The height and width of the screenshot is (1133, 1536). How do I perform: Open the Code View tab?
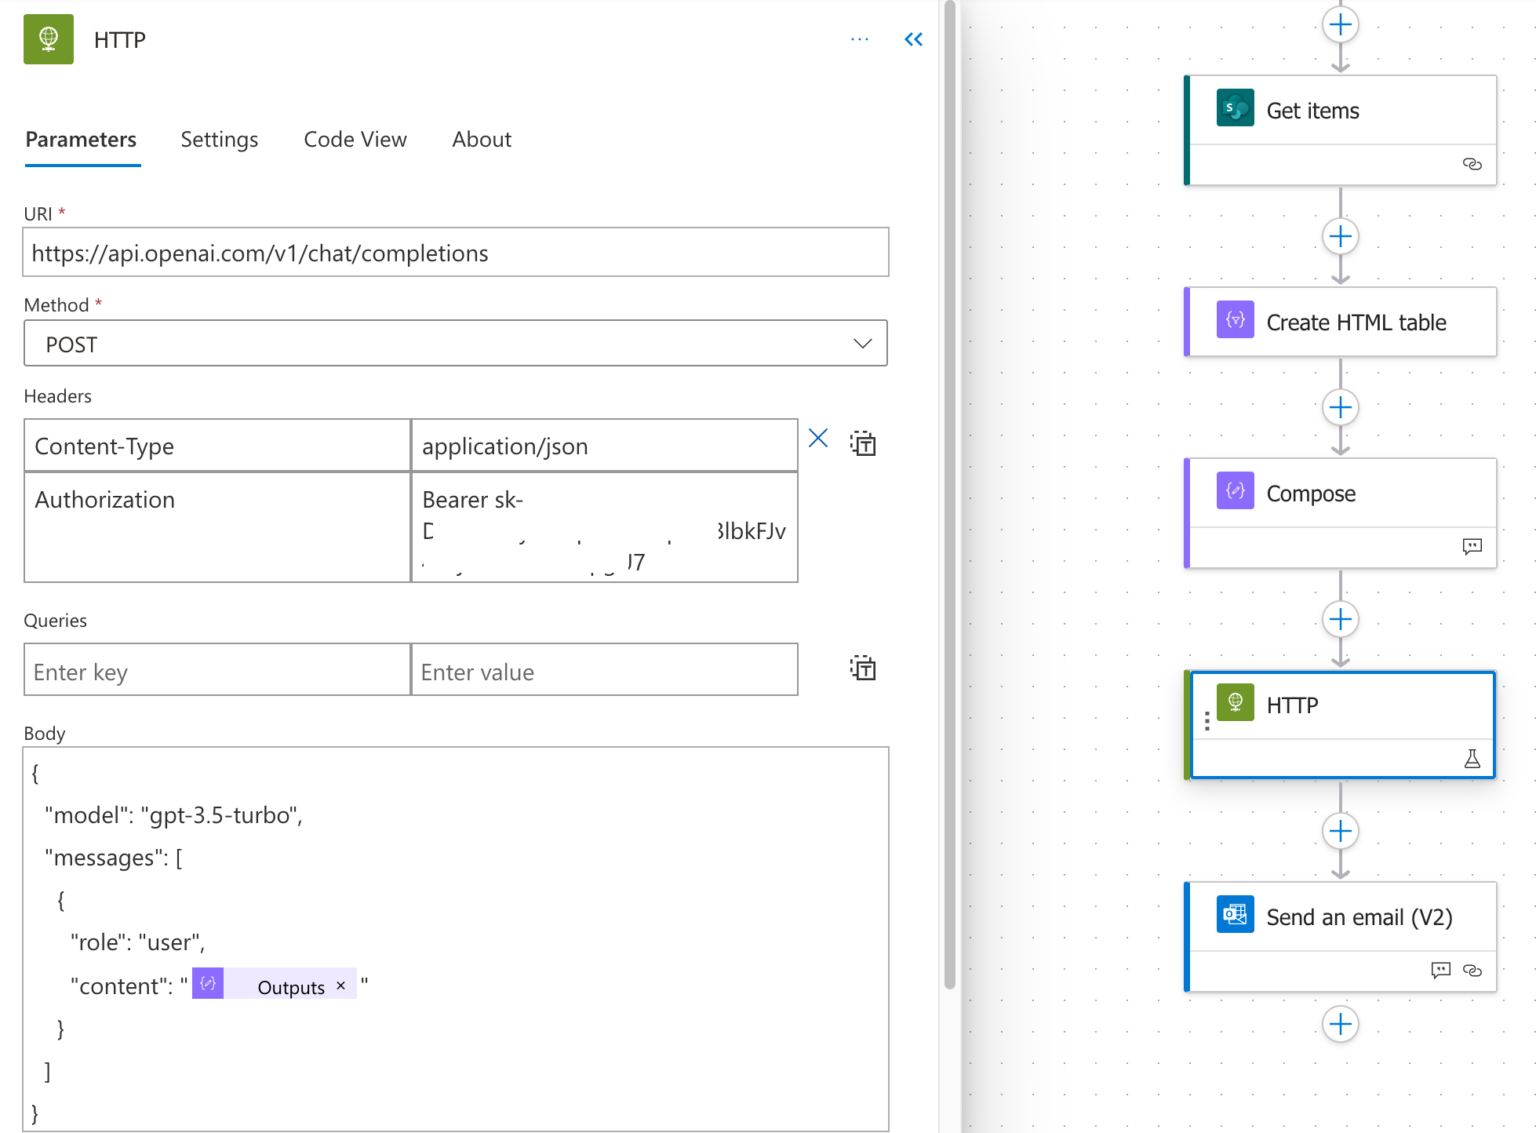tap(355, 140)
